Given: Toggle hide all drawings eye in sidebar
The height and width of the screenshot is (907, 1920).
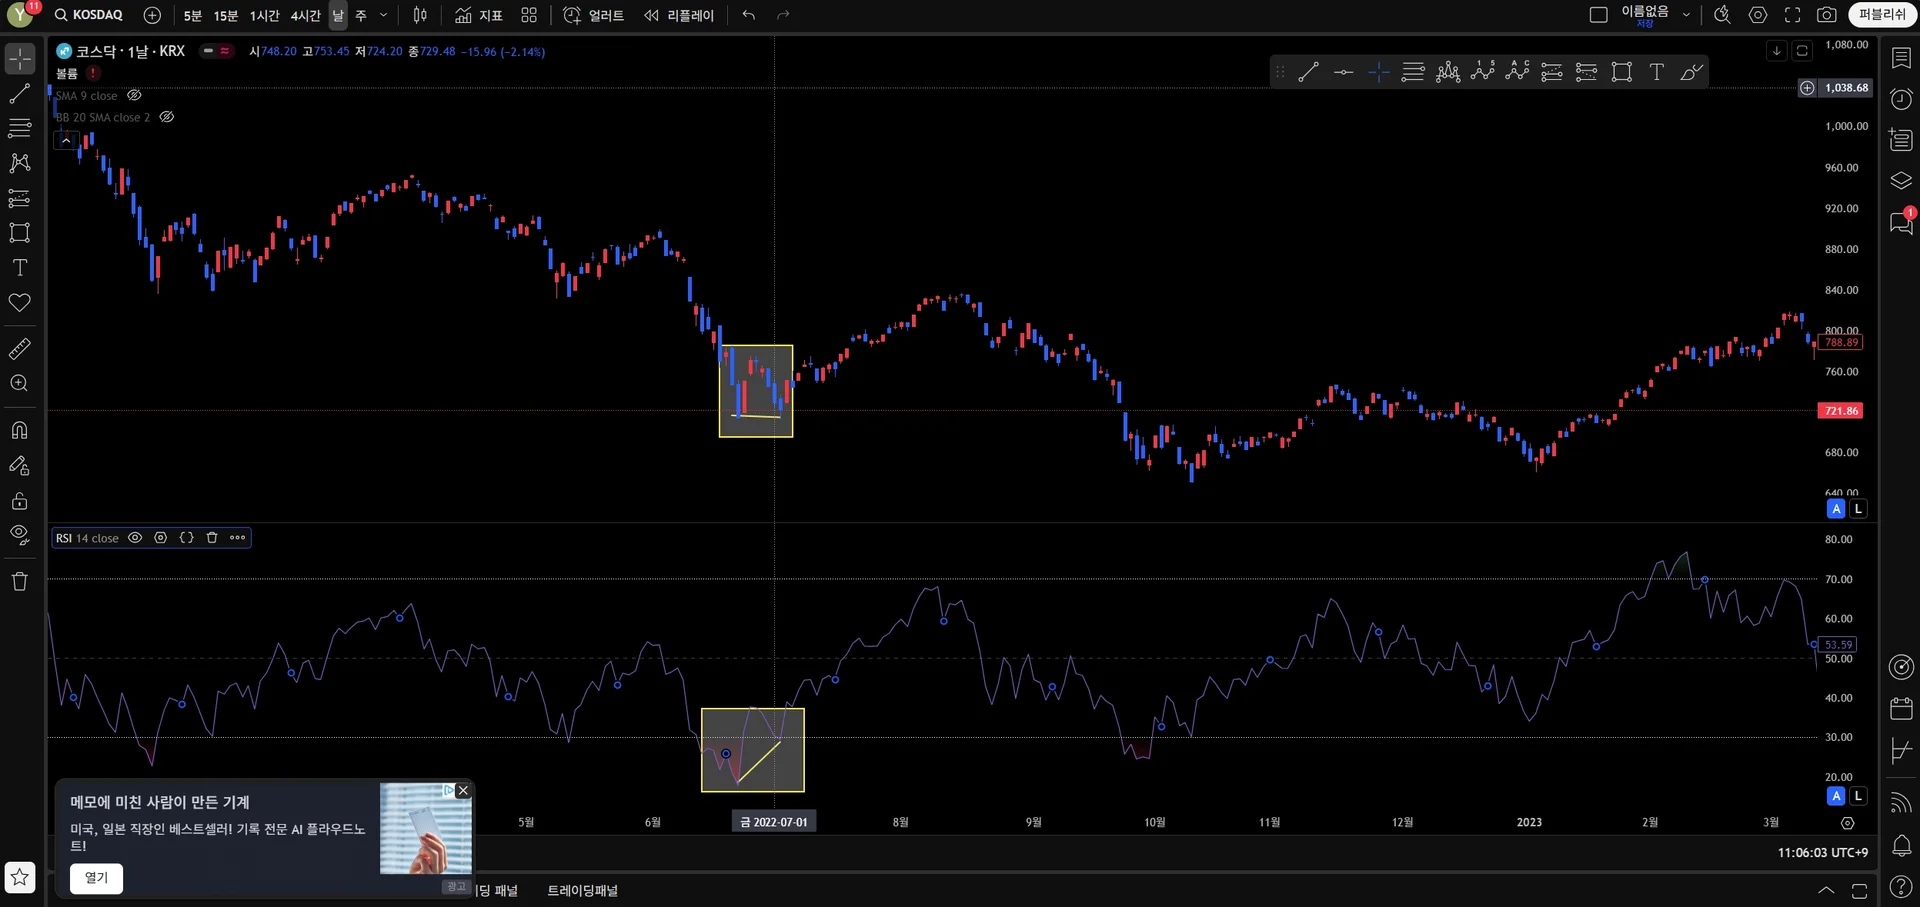Looking at the screenshot, I should click(x=20, y=535).
